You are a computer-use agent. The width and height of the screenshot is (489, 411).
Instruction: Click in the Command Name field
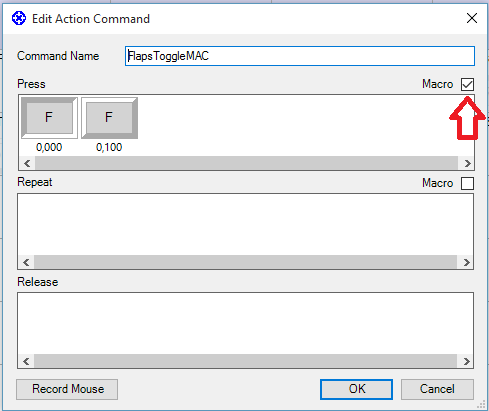(300, 56)
